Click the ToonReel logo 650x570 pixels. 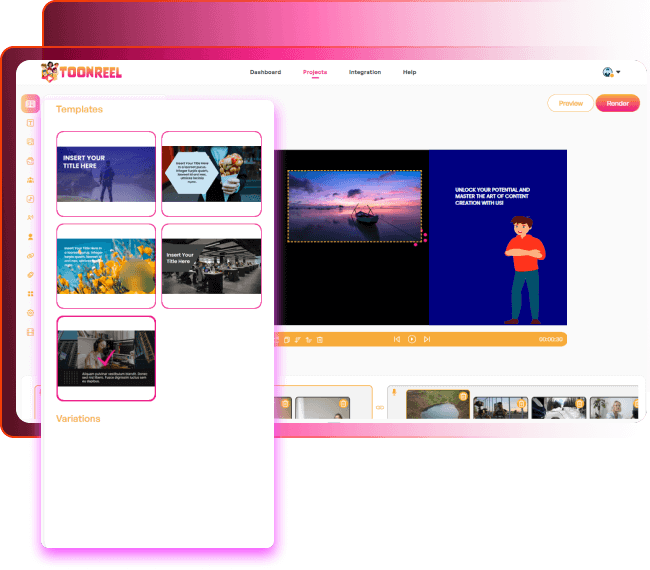pos(80,72)
